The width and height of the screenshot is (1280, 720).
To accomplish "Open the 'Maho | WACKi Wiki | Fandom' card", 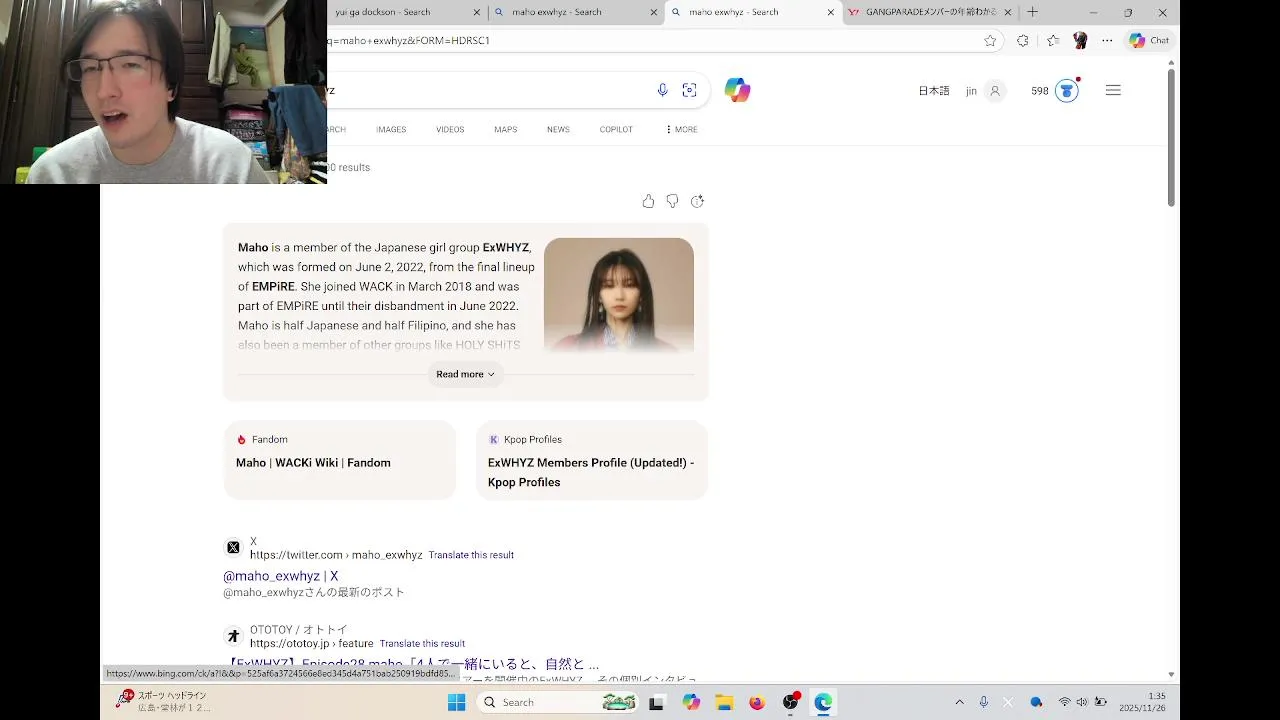I will click(340, 460).
